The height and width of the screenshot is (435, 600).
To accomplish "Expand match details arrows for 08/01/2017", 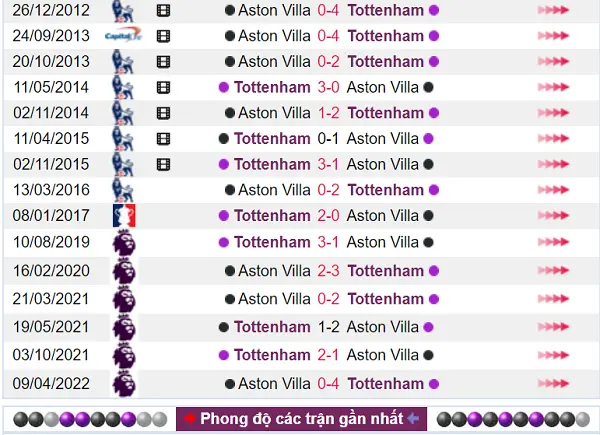I will point(553,215).
